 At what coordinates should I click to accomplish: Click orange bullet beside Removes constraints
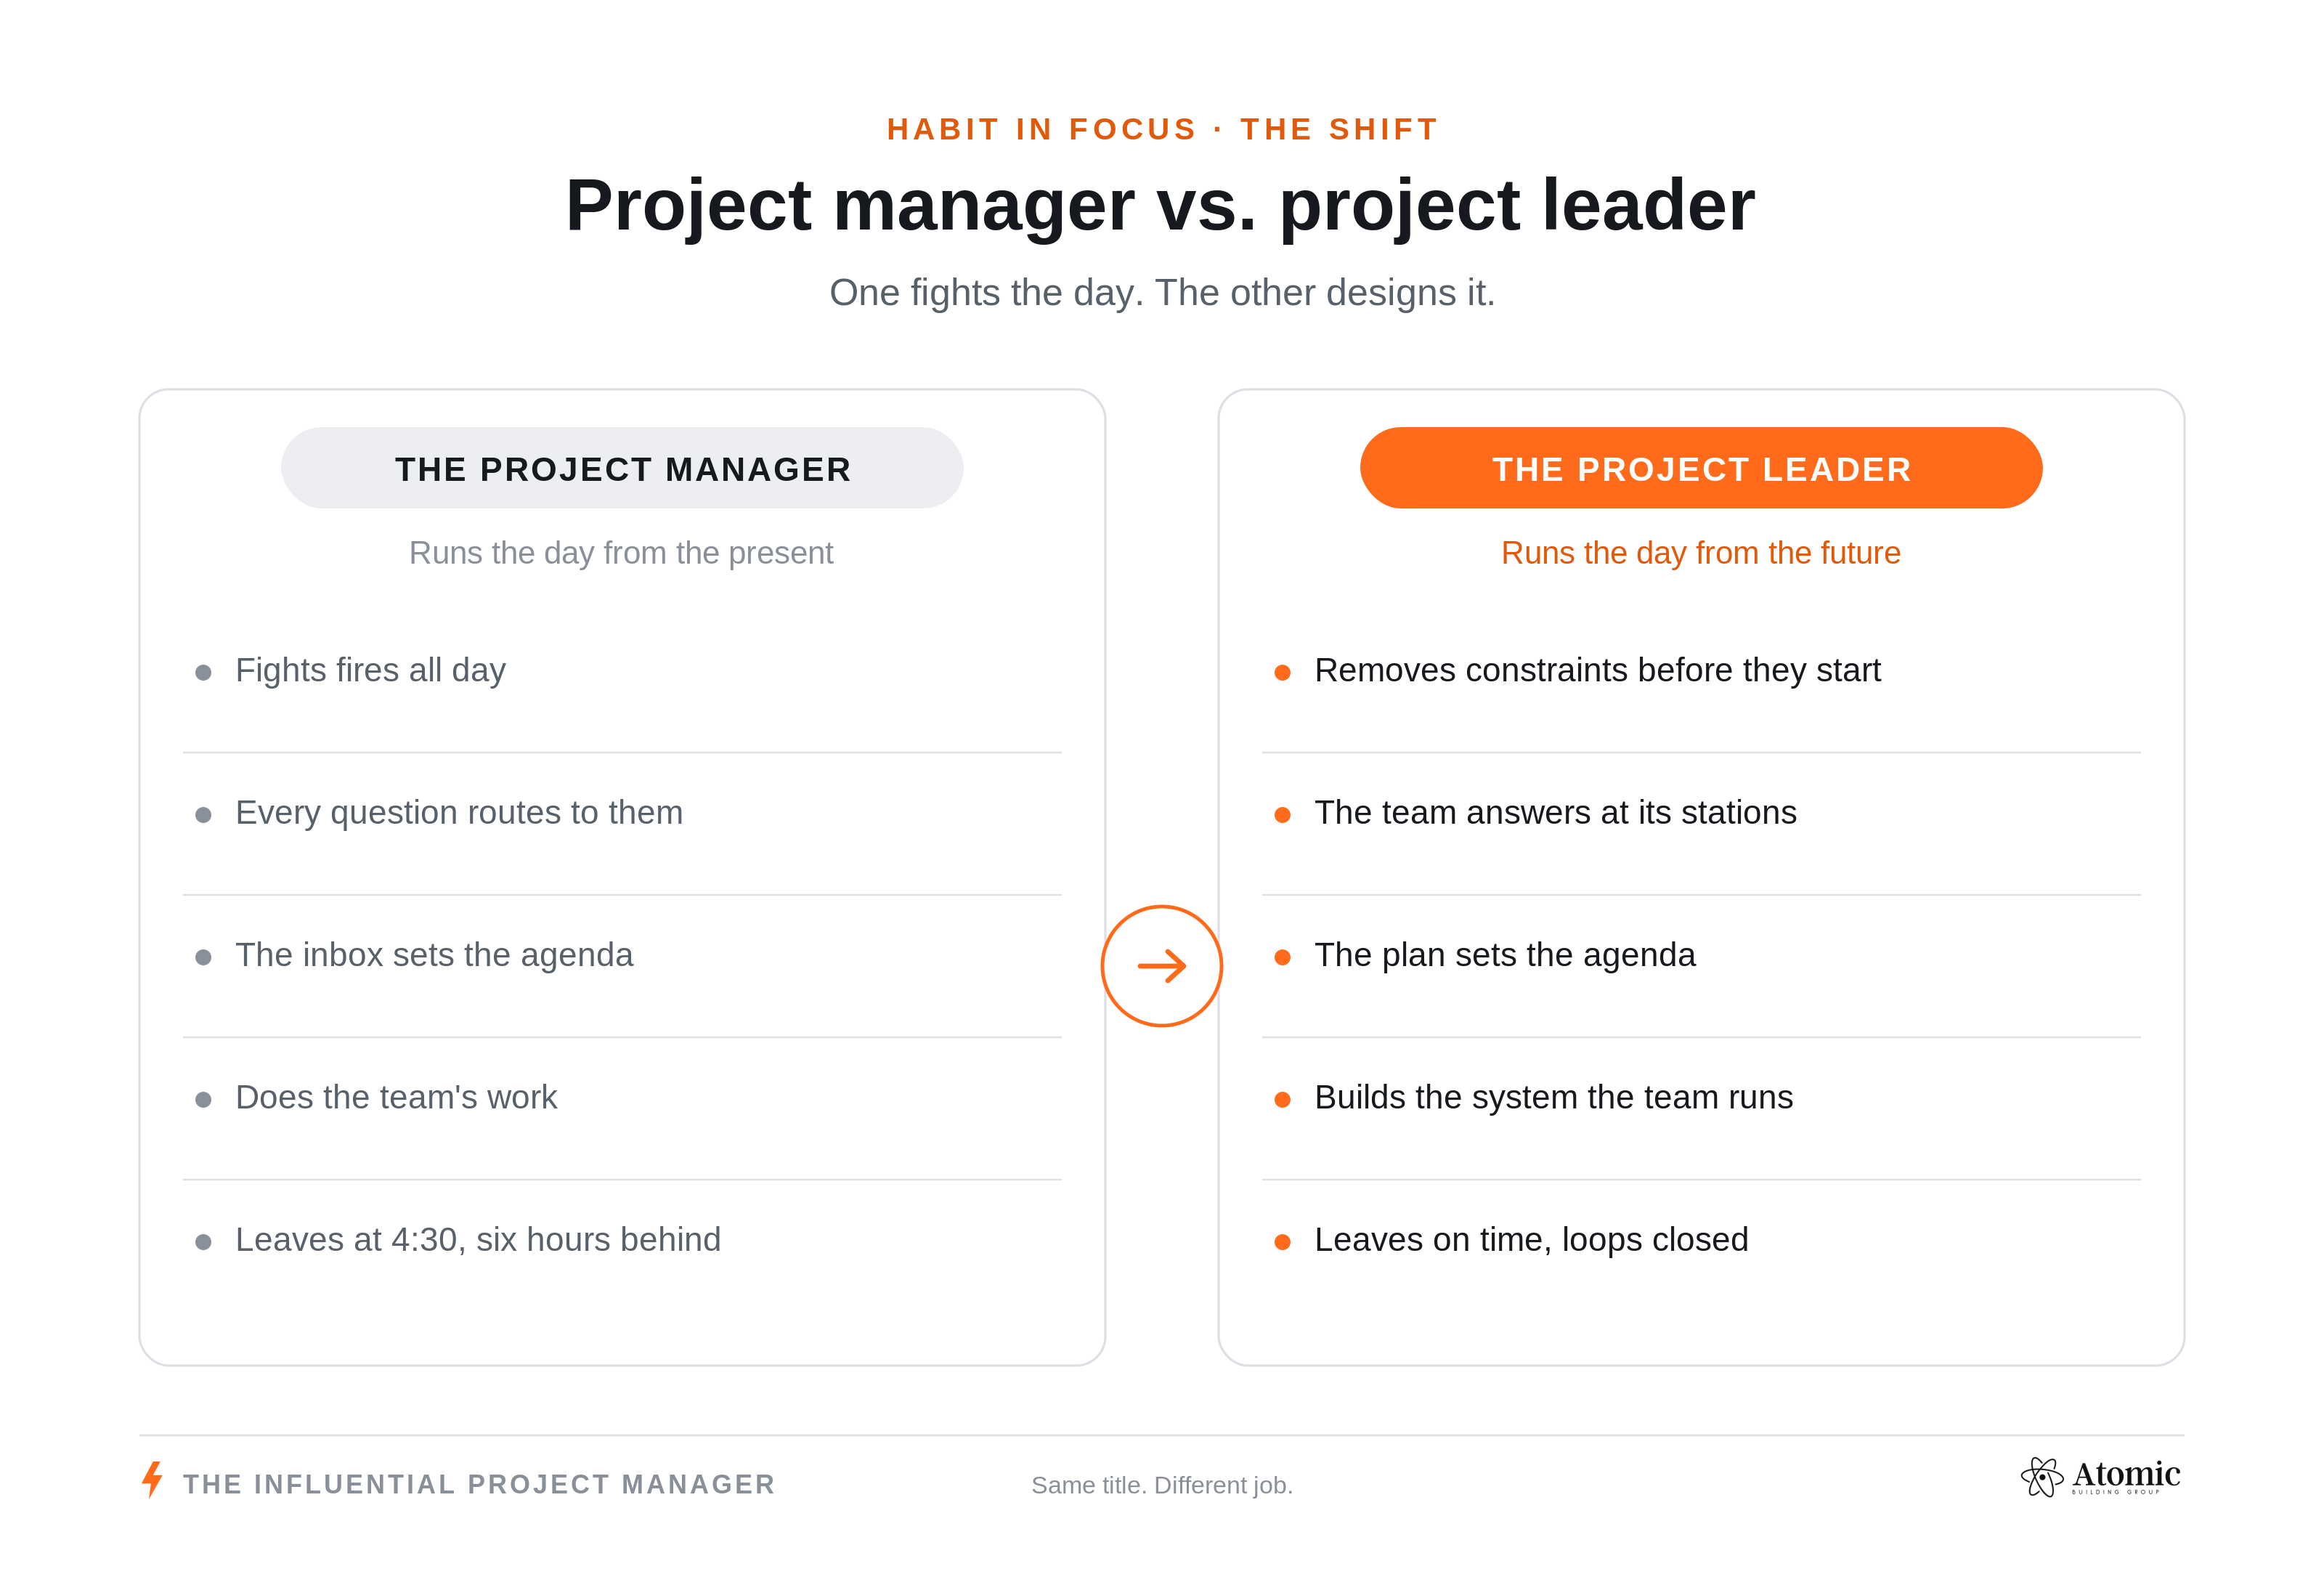click(x=1282, y=672)
